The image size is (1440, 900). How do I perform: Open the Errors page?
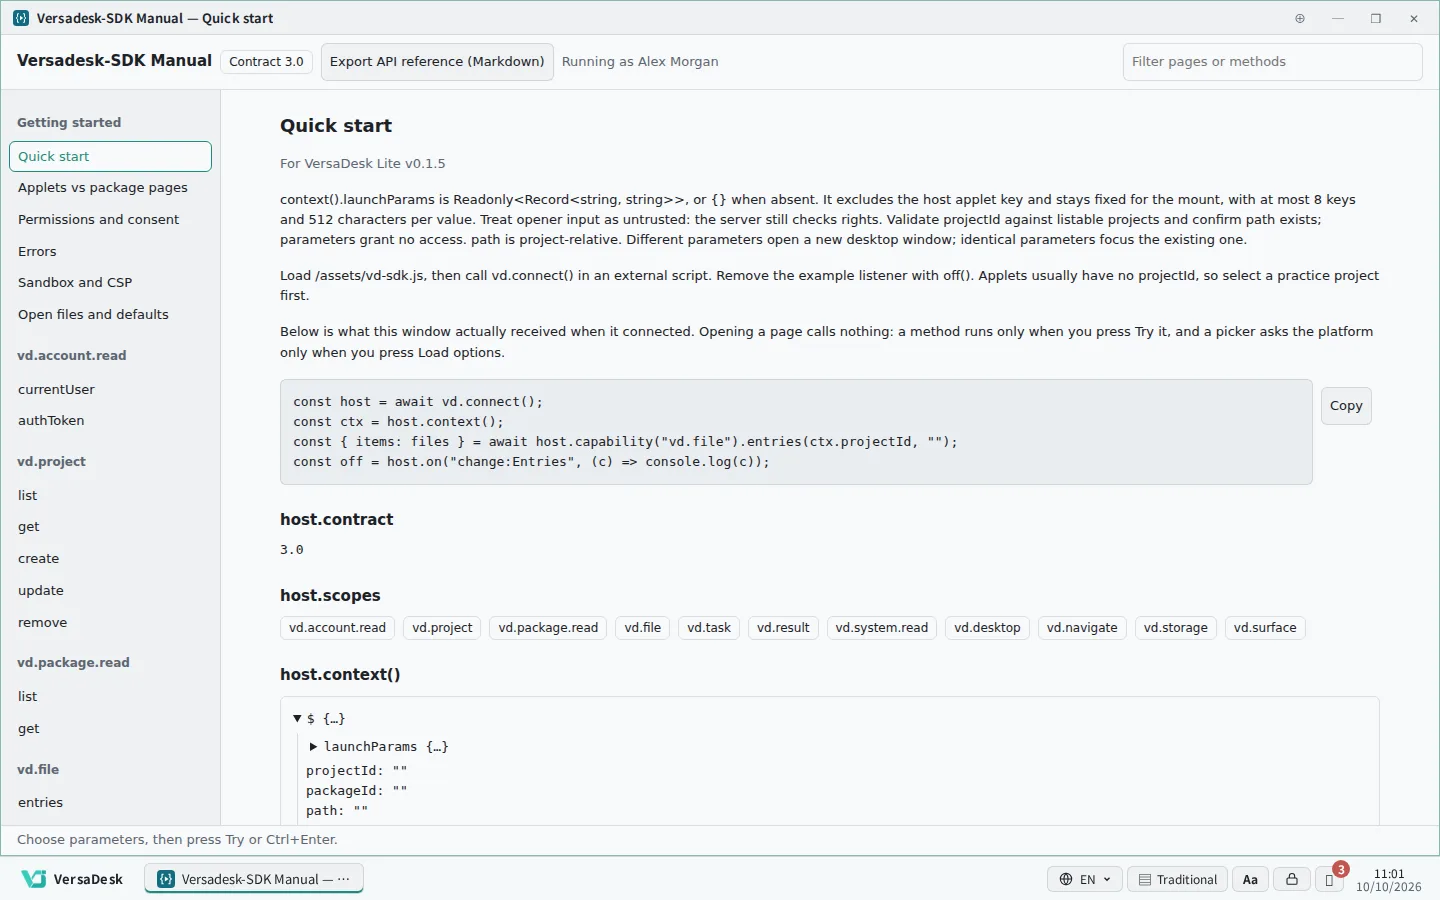[110, 251]
